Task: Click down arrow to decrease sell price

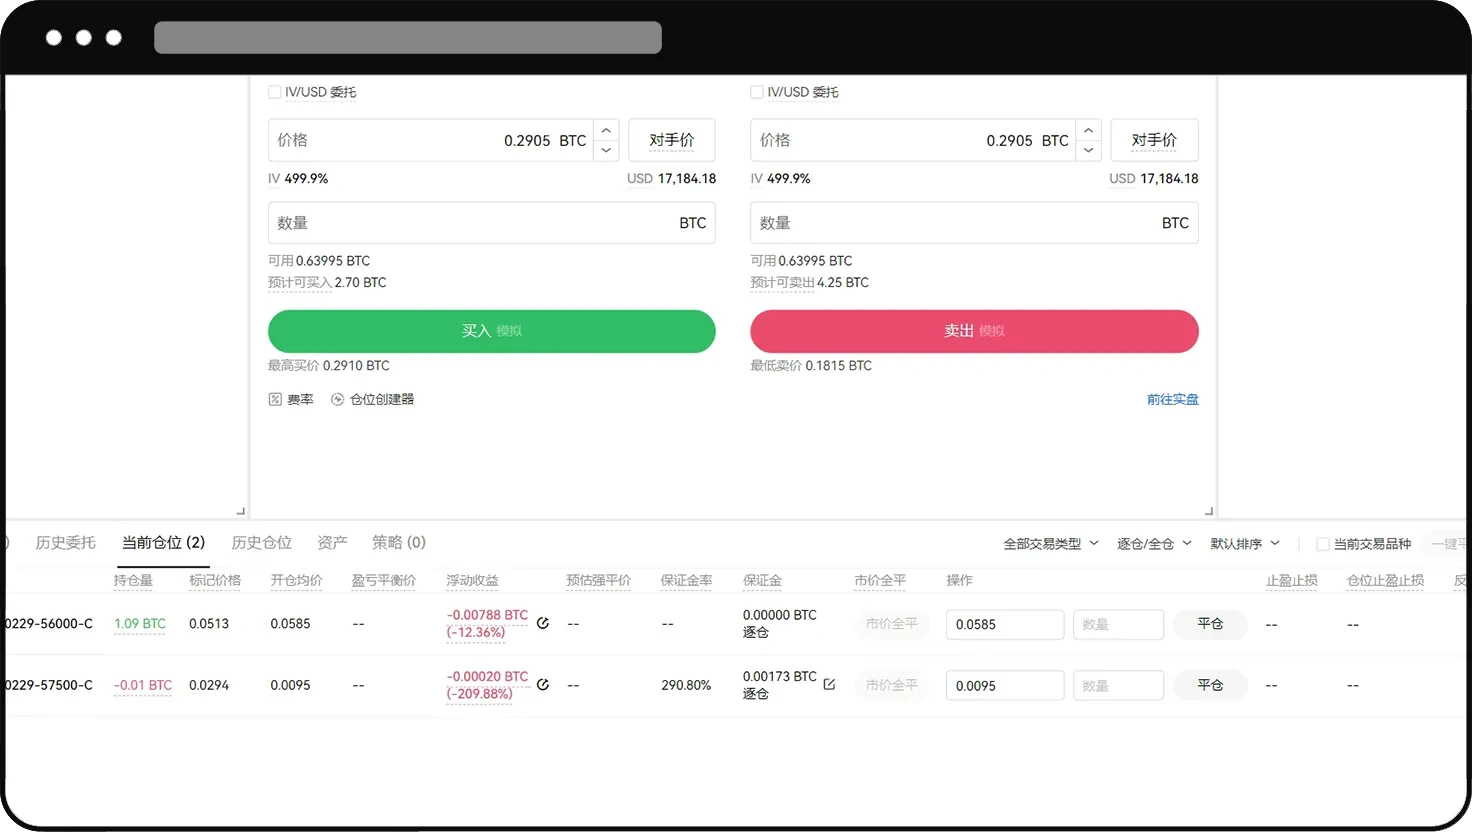Action: tap(1088, 151)
